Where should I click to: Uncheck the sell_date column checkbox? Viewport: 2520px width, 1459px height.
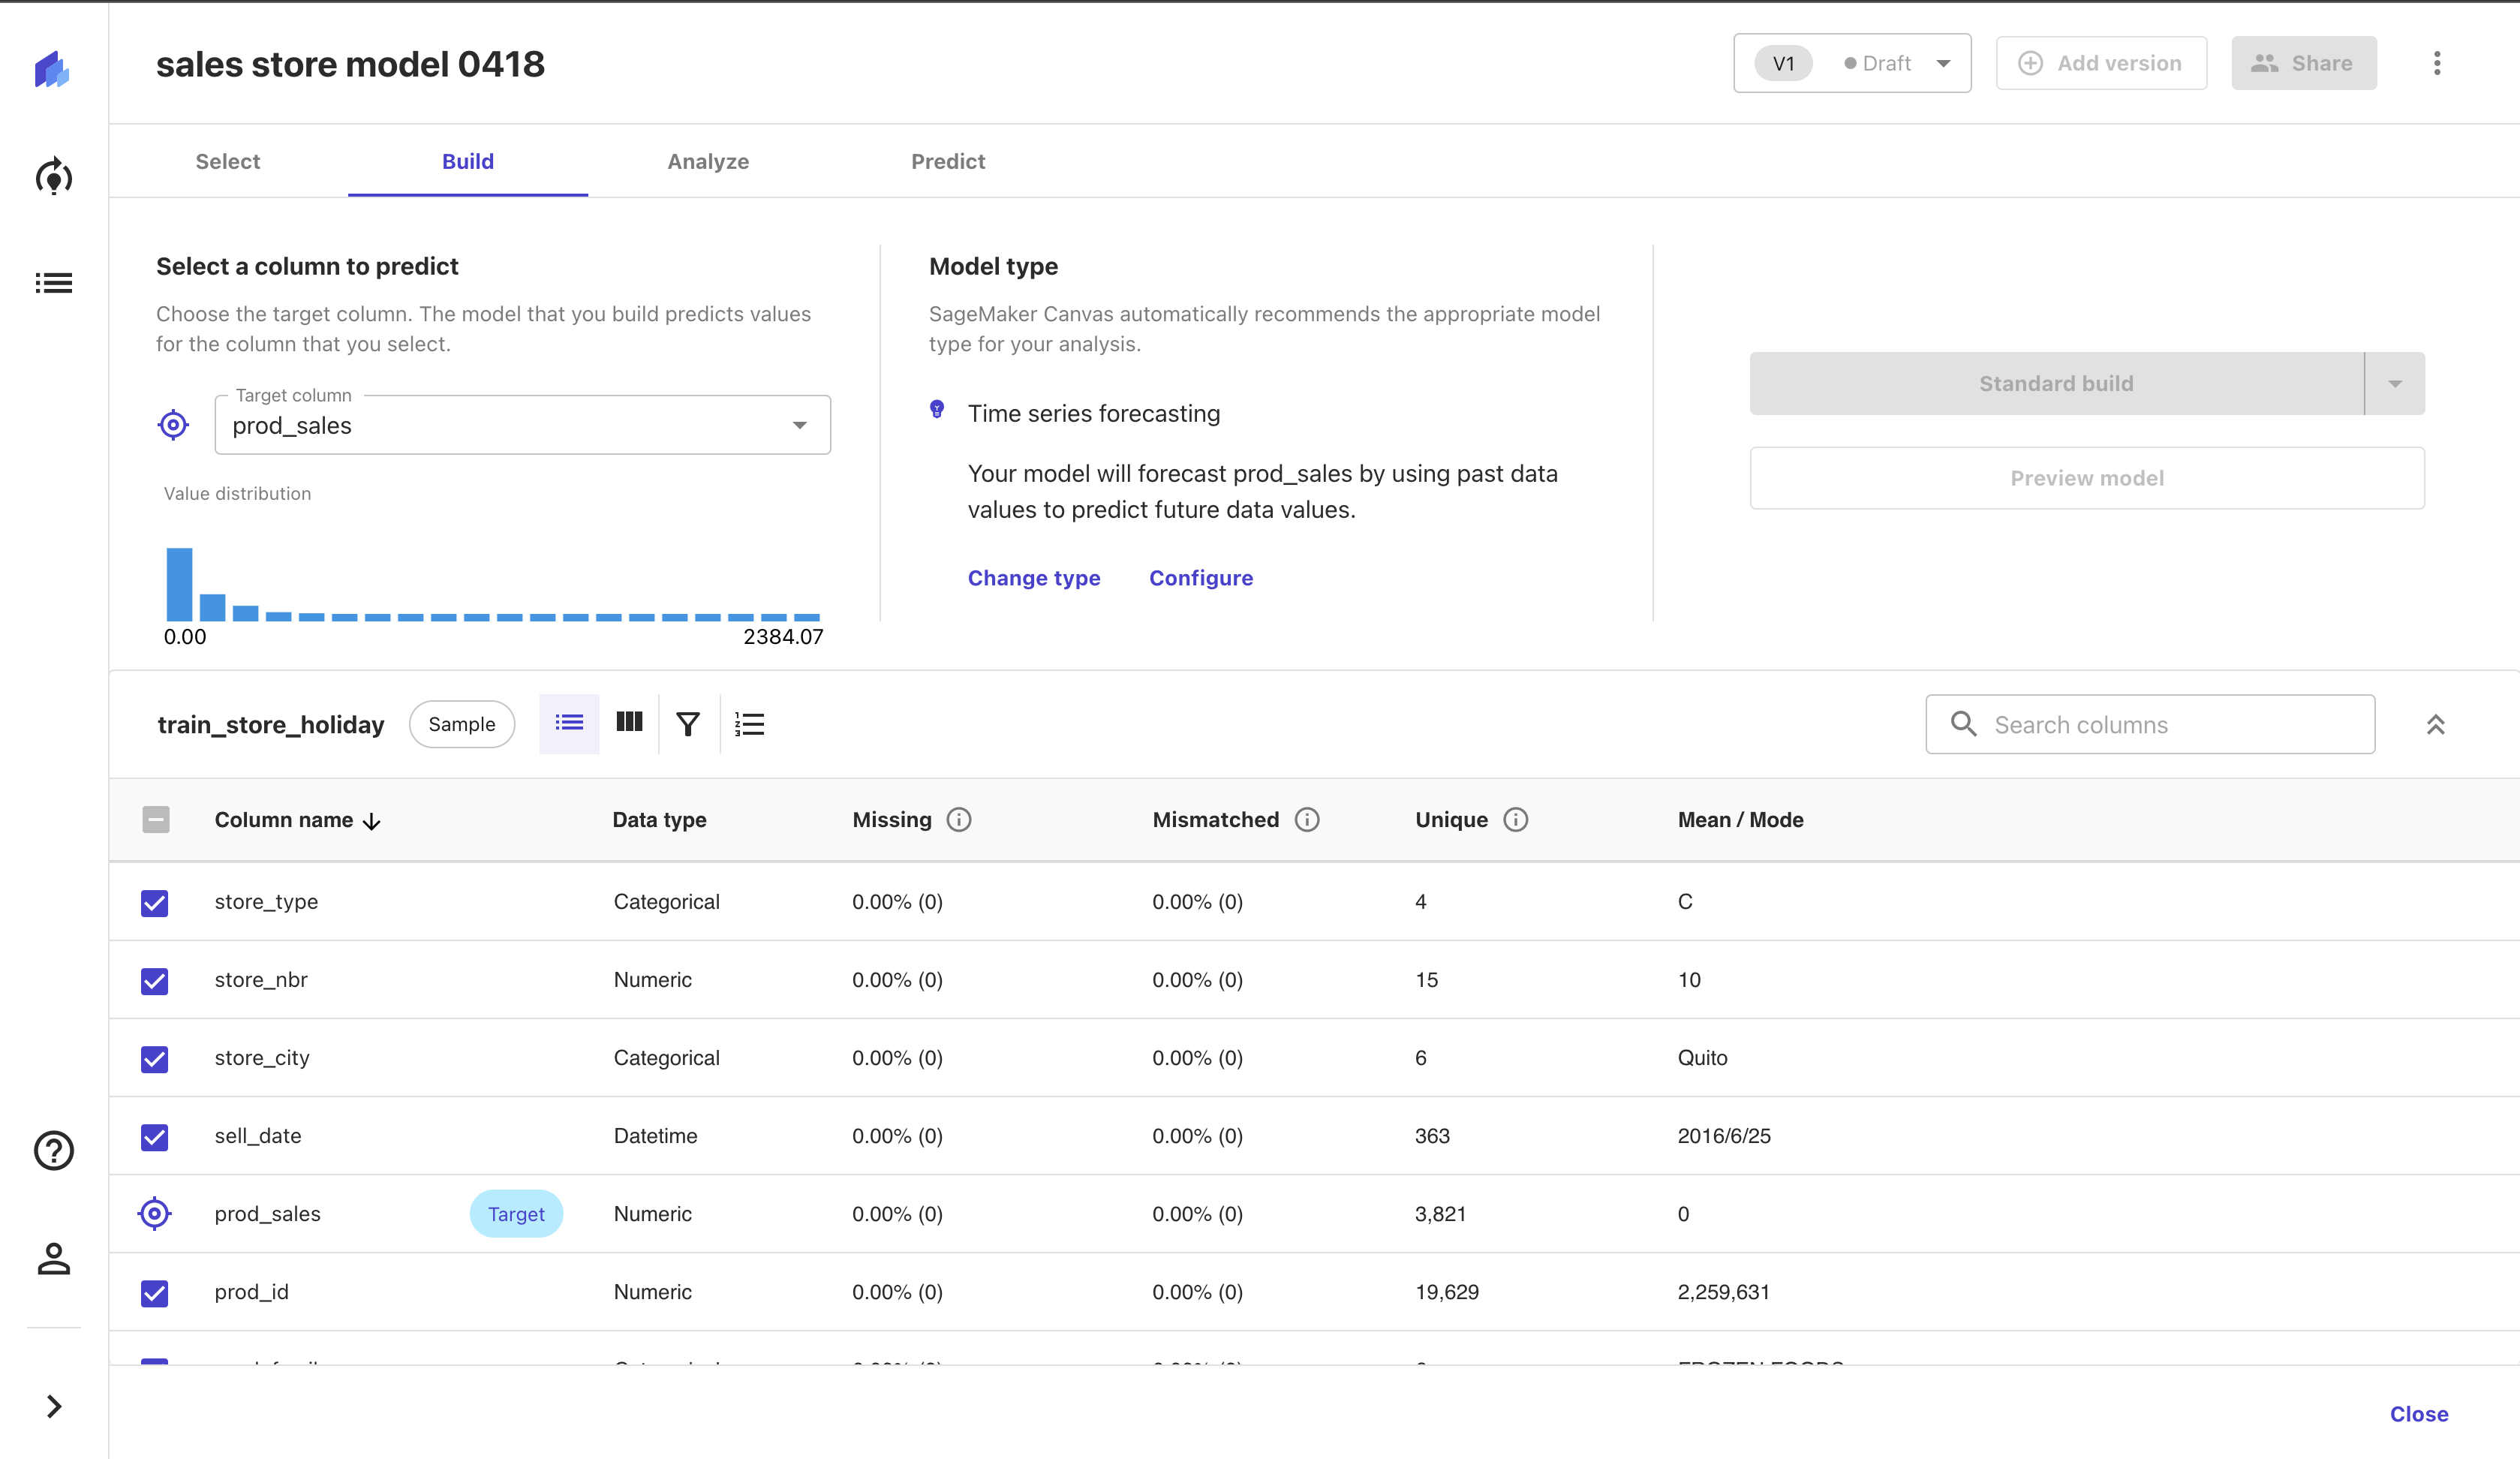tap(155, 1136)
